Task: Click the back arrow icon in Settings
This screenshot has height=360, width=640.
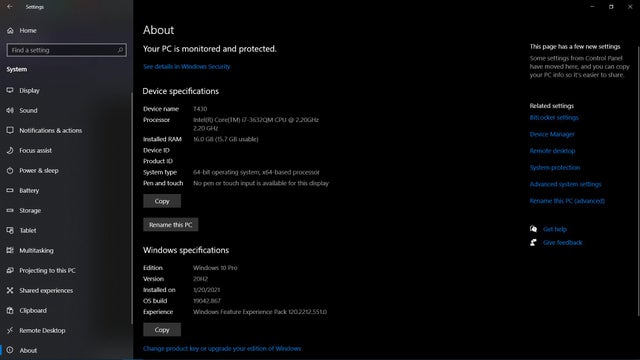Action: (x=10, y=7)
